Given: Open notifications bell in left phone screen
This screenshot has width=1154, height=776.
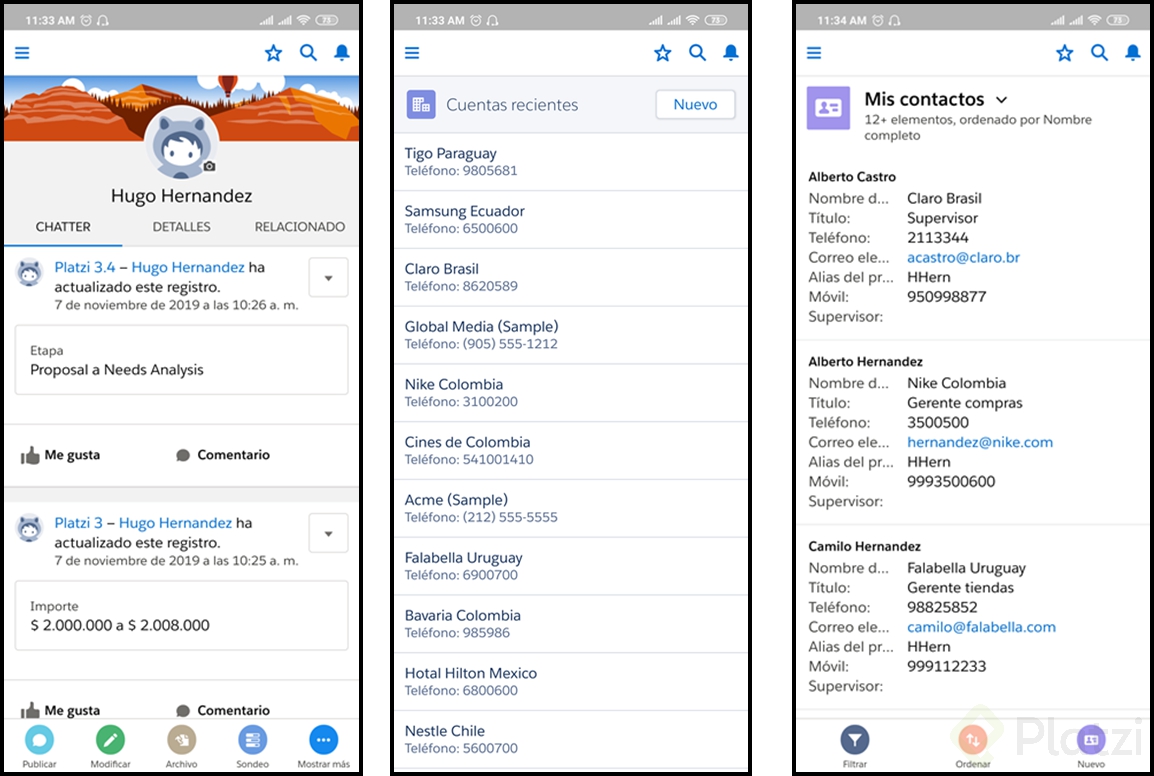Looking at the screenshot, I should click(x=341, y=53).
